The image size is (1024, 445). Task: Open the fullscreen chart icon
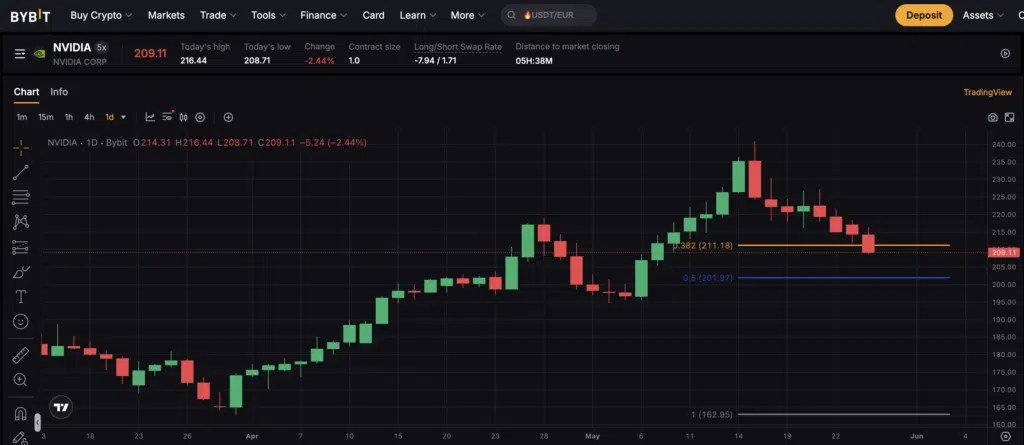click(1010, 118)
